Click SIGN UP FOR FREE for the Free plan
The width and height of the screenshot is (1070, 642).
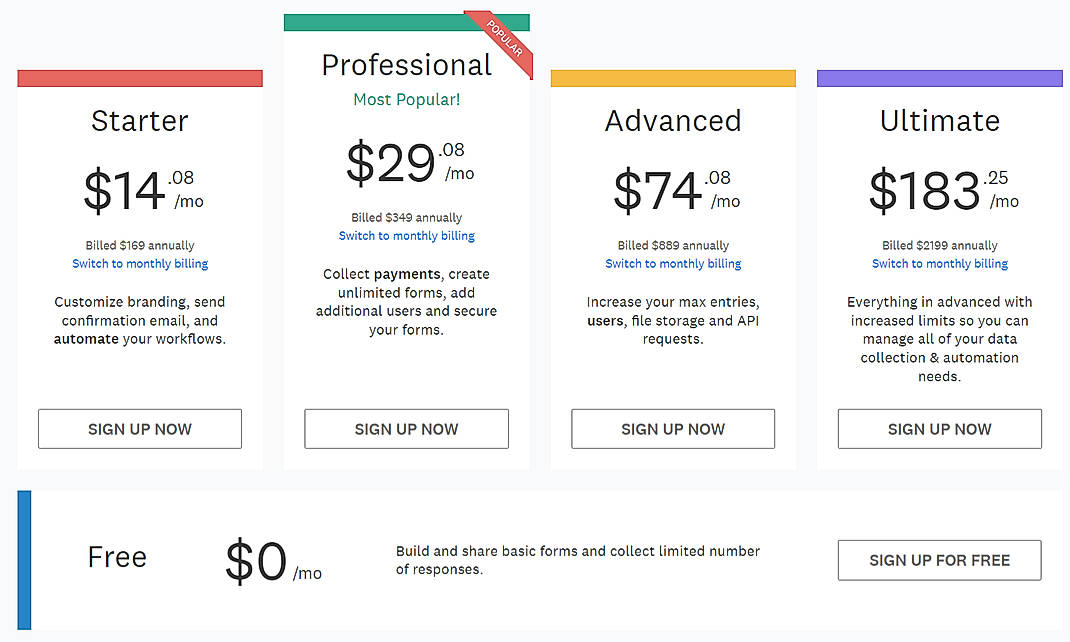[x=939, y=560]
